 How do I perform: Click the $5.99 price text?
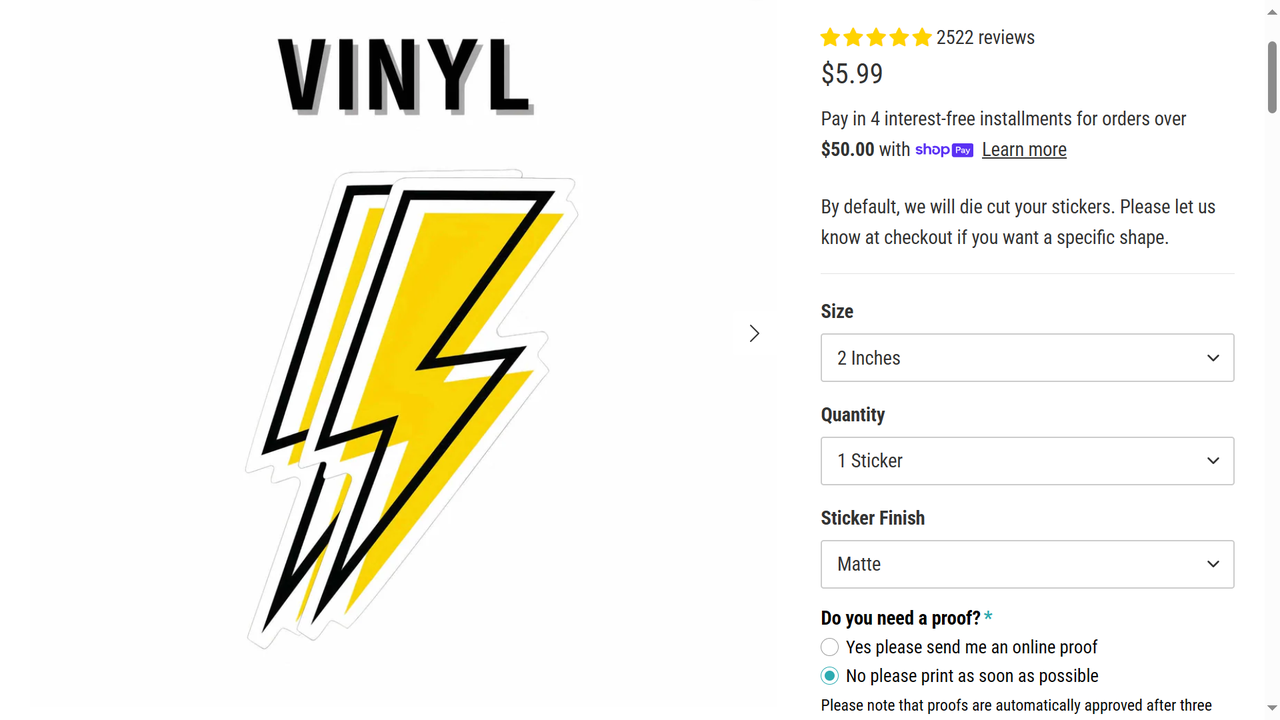[x=852, y=74]
